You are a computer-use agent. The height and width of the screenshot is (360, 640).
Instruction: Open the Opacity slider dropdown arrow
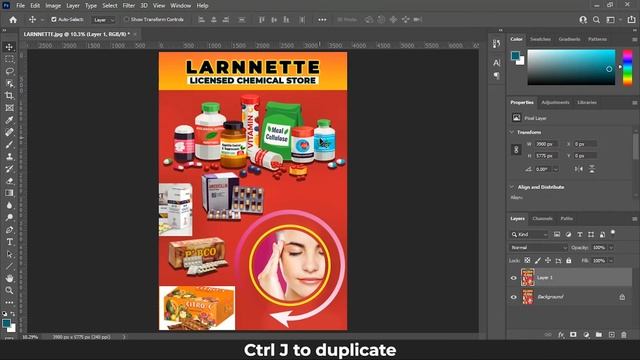click(x=611, y=248)
